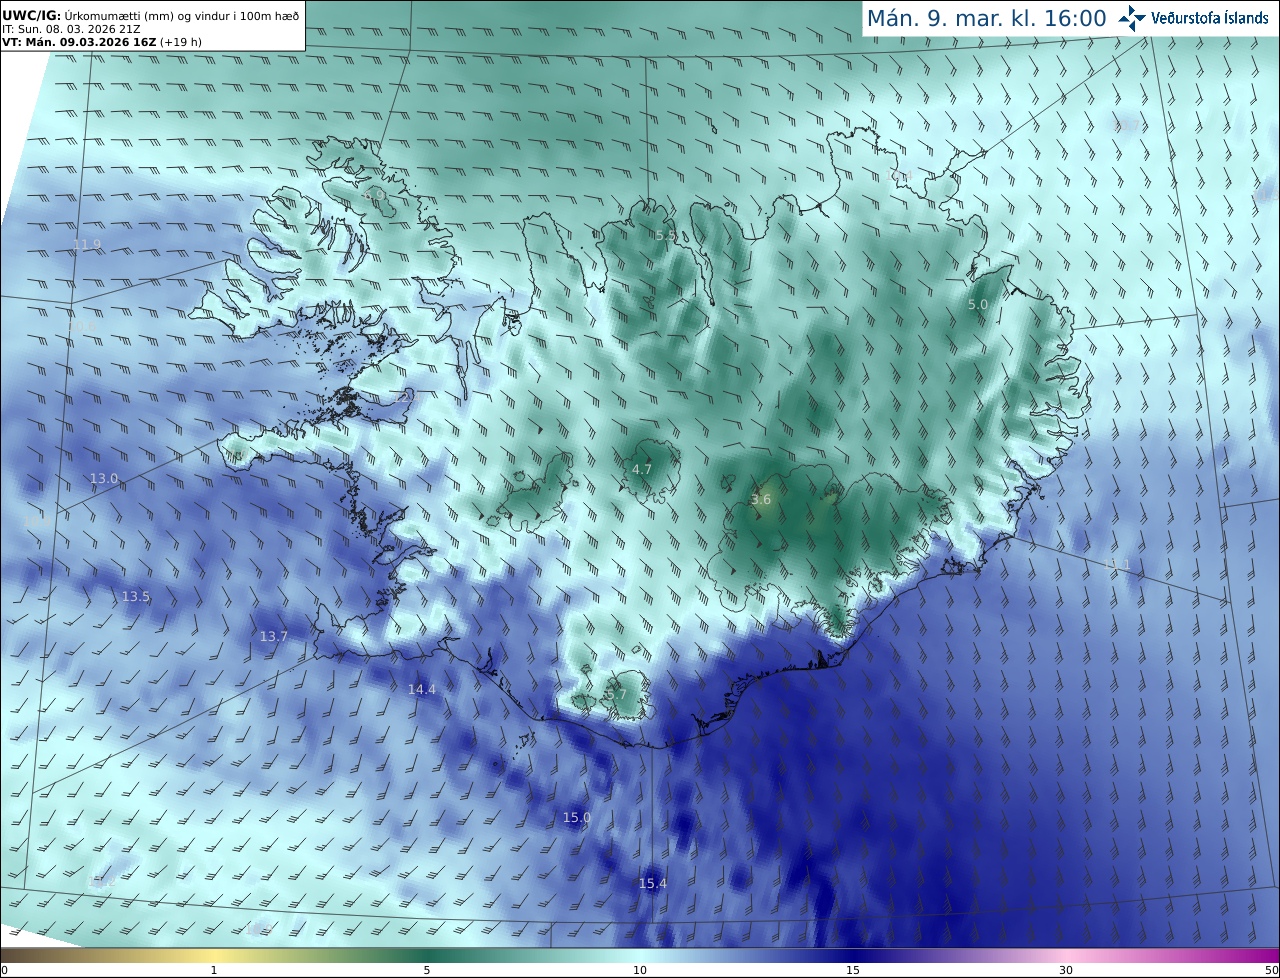Click the 14.4 value on the map
Viewport: 1280px width, 978px height.
422,690
